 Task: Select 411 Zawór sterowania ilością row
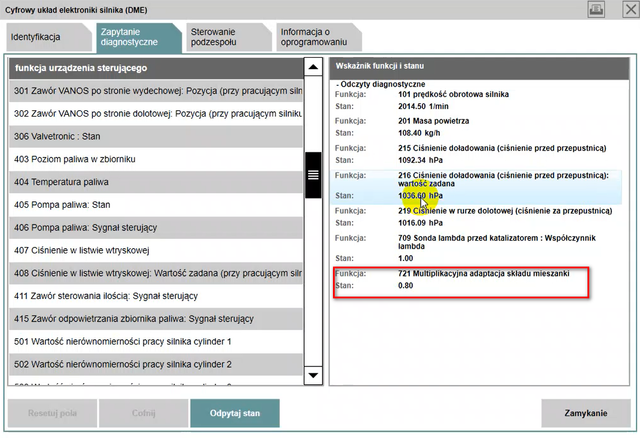(156, 296)
